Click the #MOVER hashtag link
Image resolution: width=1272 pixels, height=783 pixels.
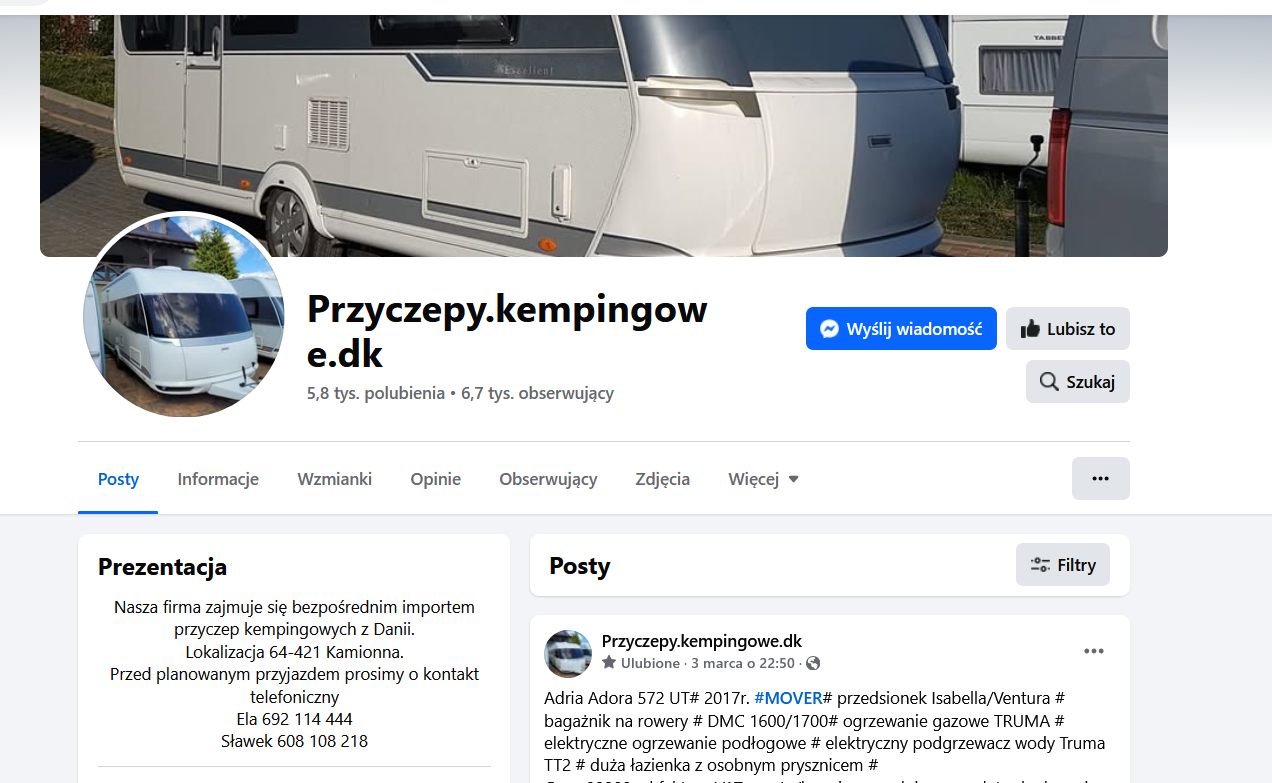coord(788,698)
